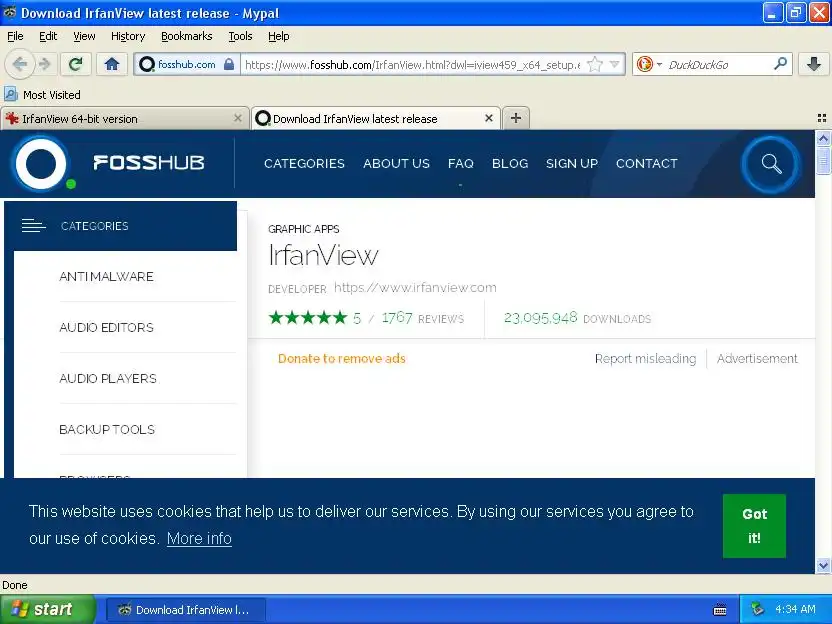Click Donate to remove ads
832x624 pixels.
342,359
